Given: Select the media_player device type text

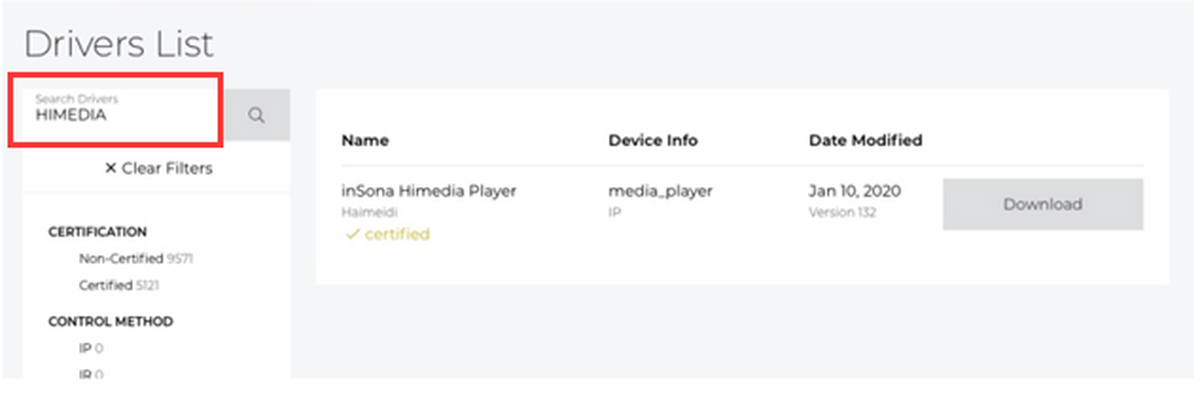Looking at the screenshot, I should [x=659, y=192].
